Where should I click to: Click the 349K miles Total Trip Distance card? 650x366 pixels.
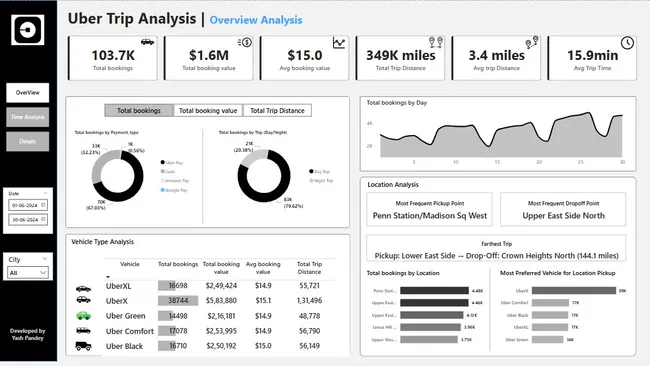click(400, 58)
